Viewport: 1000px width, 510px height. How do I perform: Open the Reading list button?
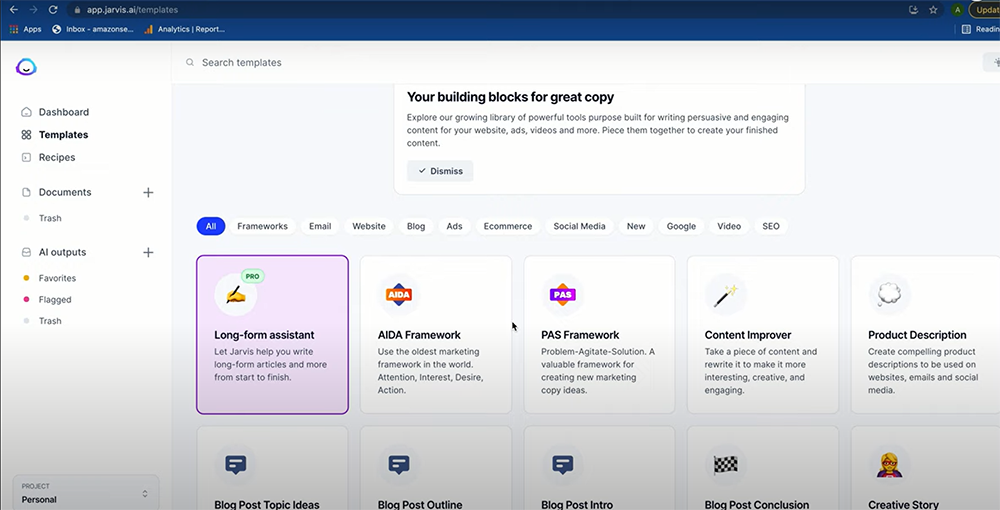click(980, 29)
